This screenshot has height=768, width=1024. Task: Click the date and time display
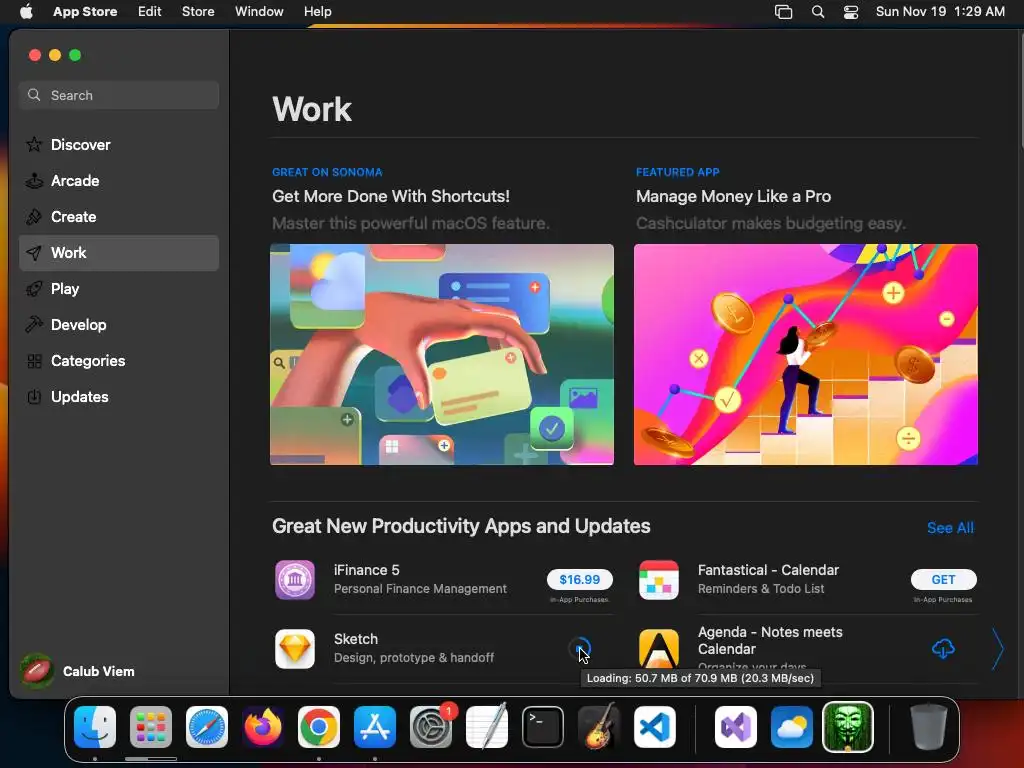[940, 12]
